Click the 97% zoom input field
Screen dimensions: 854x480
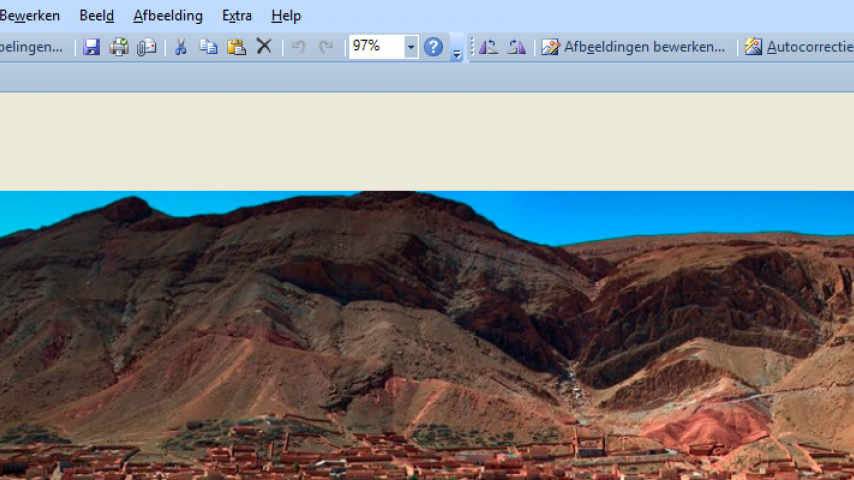click(376, 47)
